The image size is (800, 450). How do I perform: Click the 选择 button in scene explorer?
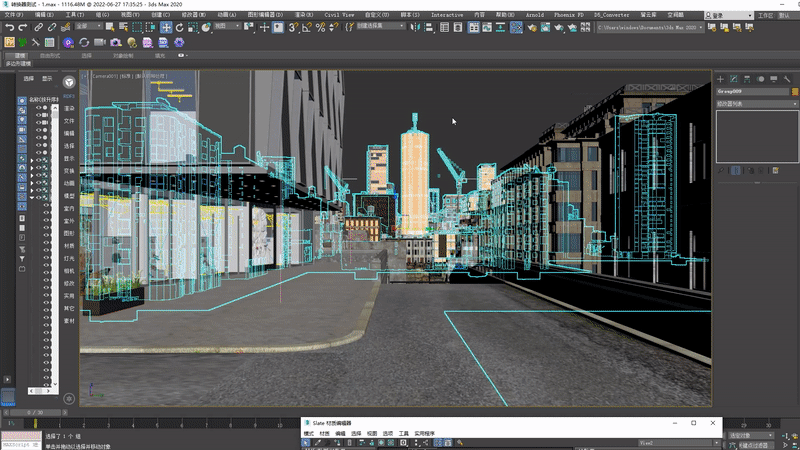[x=29, y=77]
